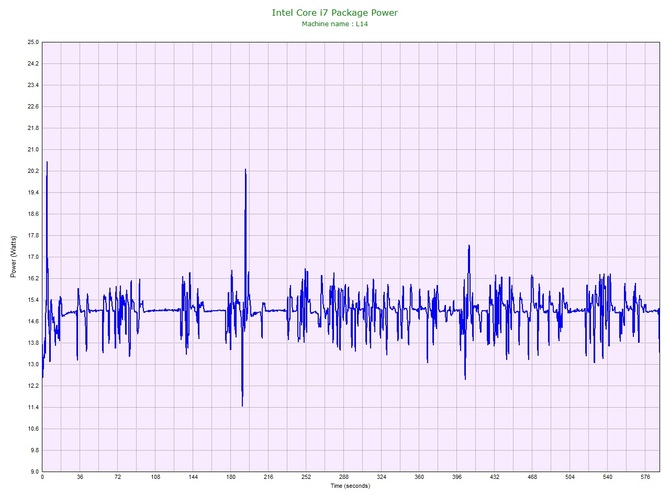
Task: Click the 'Time (seconds)' x-axis label
Action: pyautogui.click(x=350, y=486)
